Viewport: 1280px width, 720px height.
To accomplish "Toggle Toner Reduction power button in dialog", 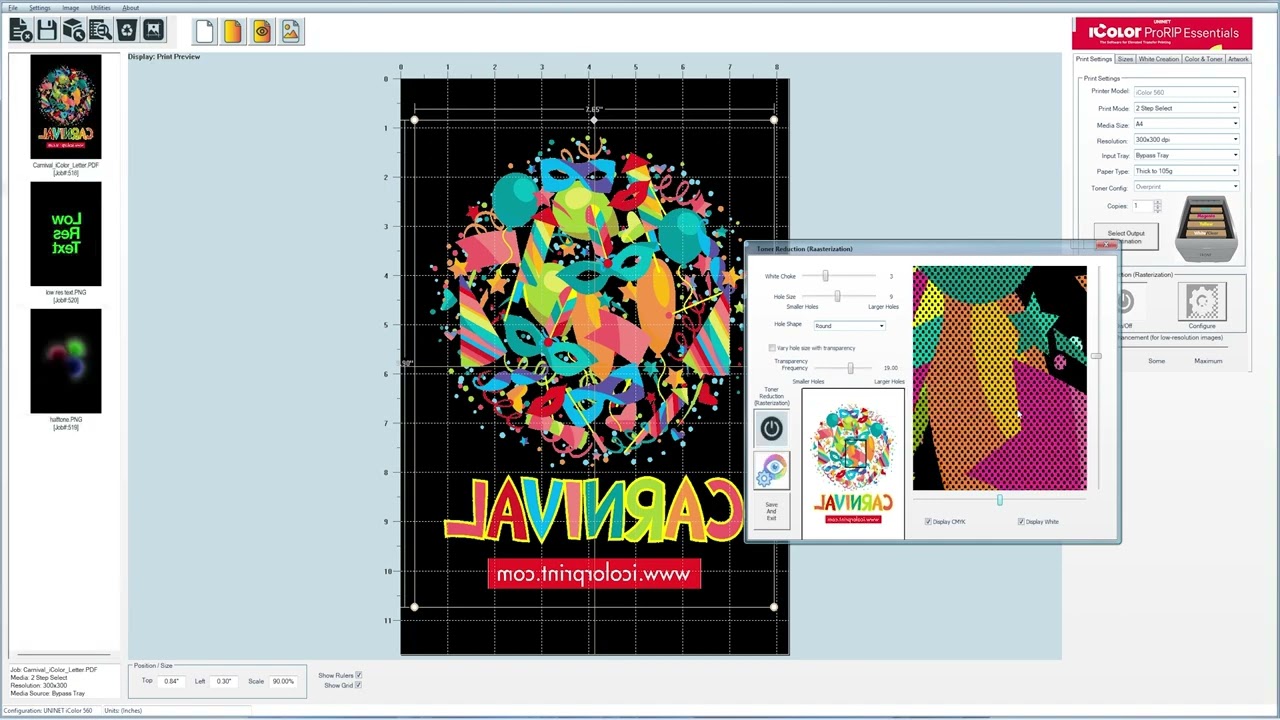I will (x=771, y=429).
